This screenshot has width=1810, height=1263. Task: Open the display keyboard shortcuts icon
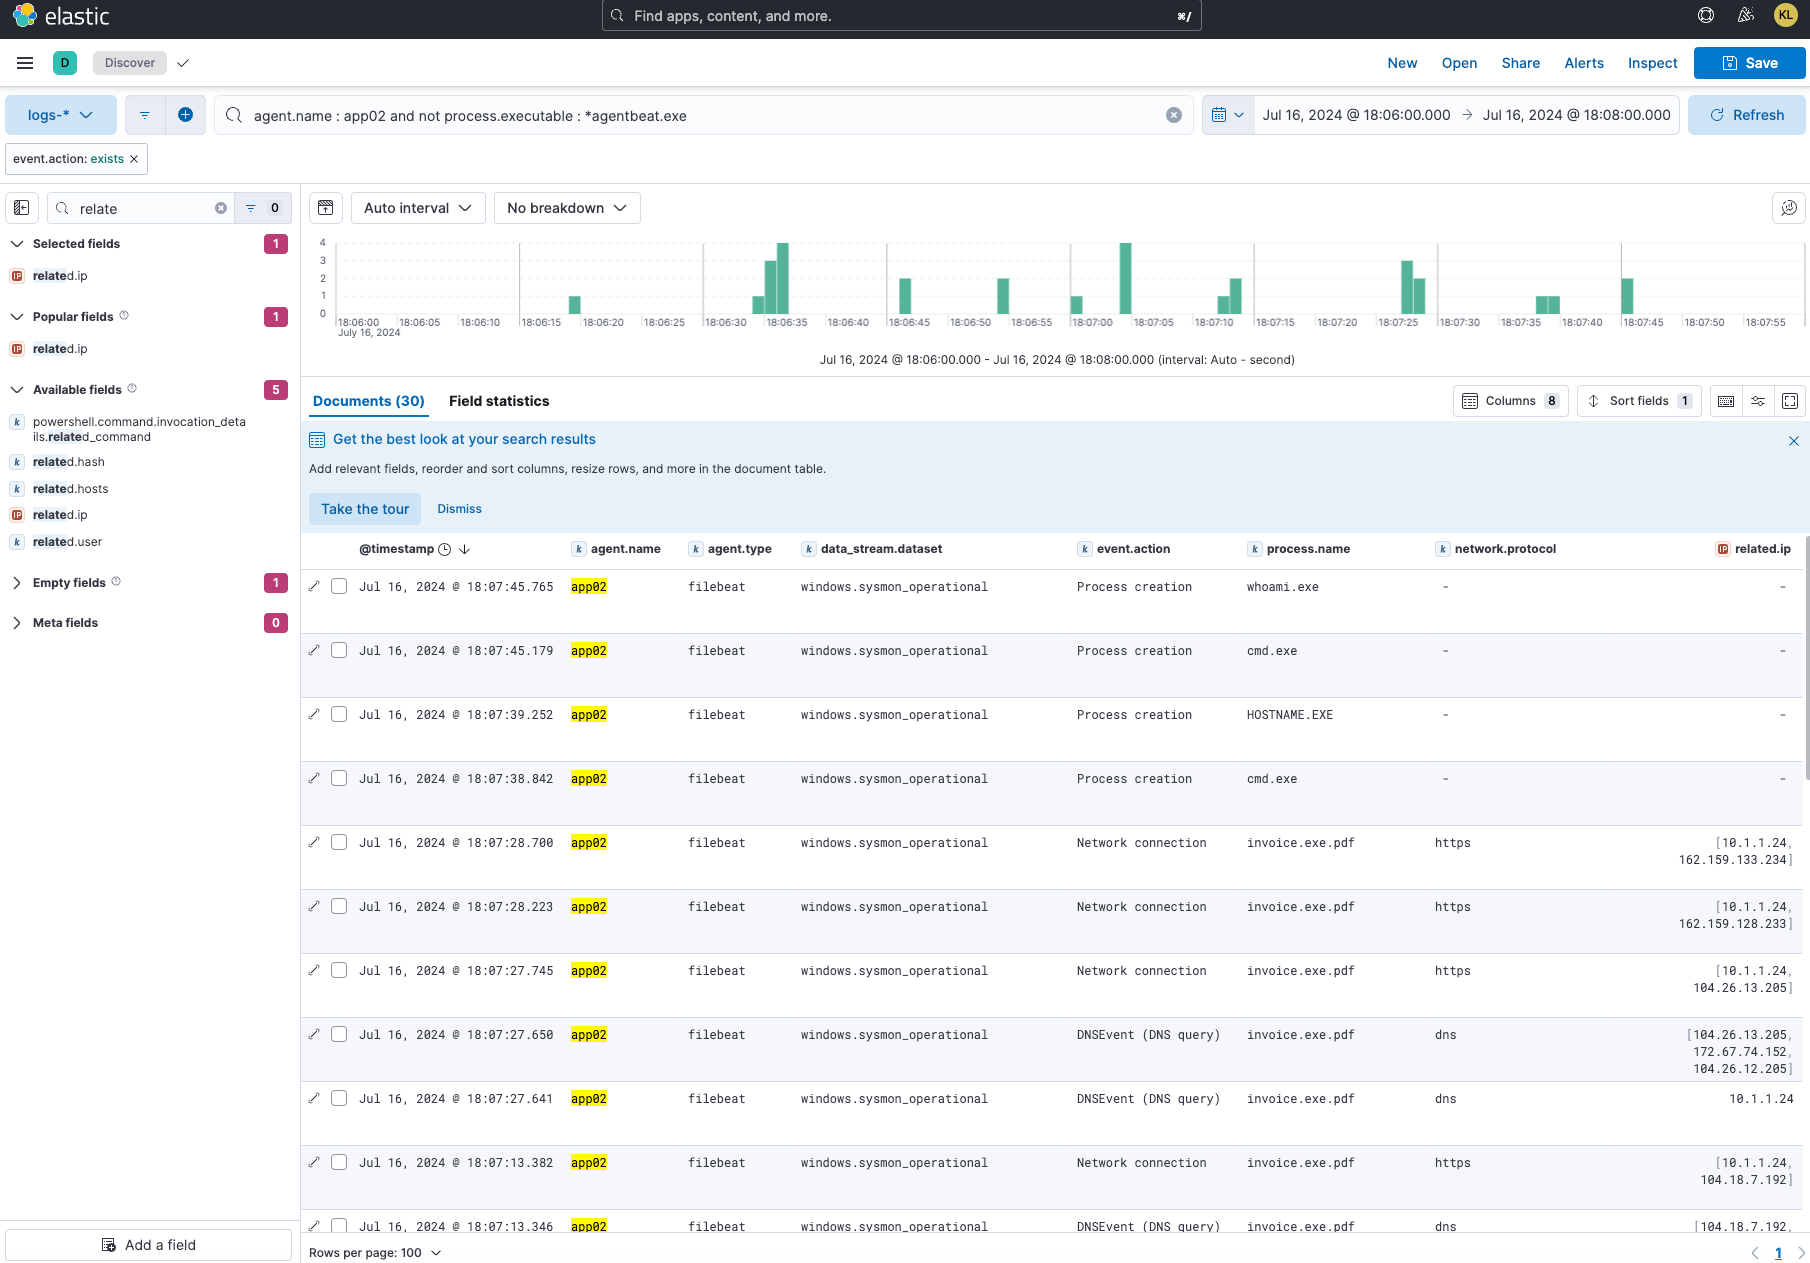(1726, 401)
